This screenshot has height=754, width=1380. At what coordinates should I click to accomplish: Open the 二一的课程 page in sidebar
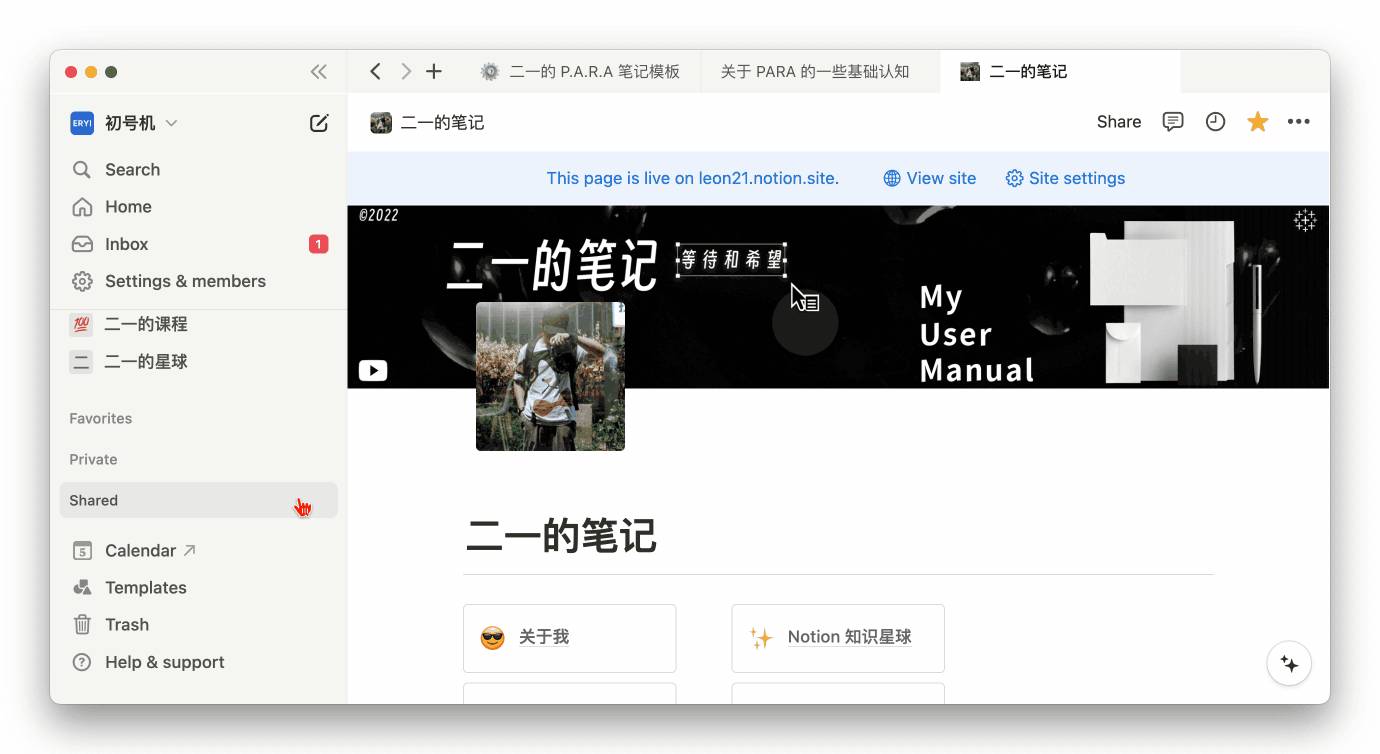[199, 324]
